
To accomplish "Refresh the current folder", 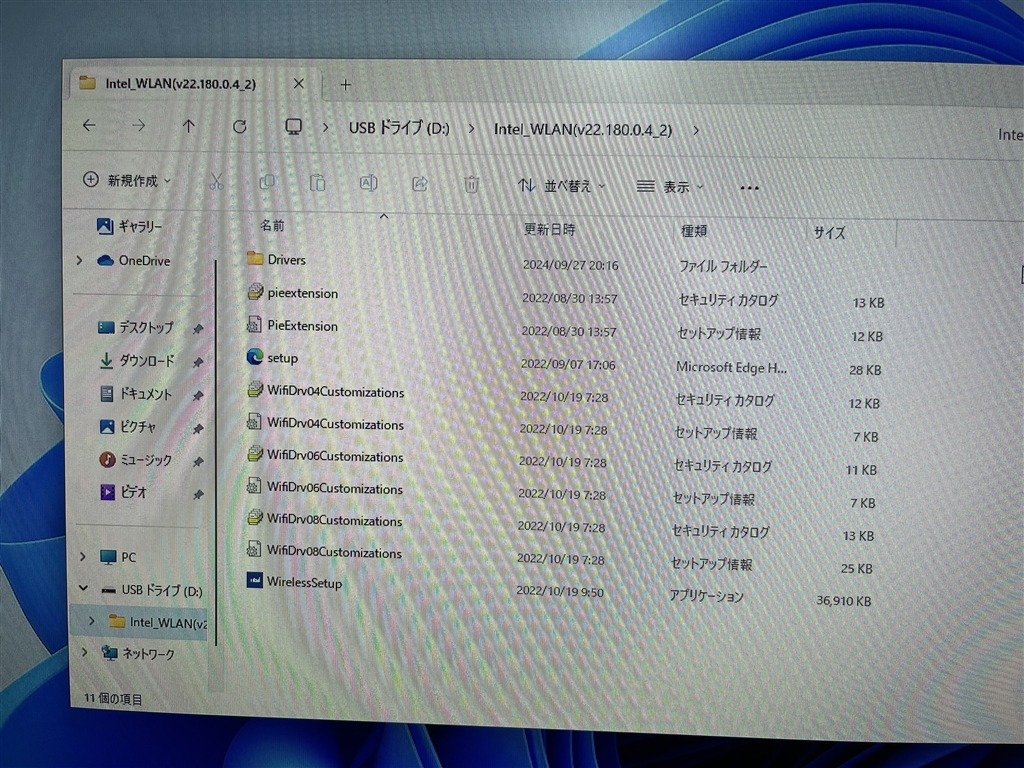I will (x=240, y=127).
